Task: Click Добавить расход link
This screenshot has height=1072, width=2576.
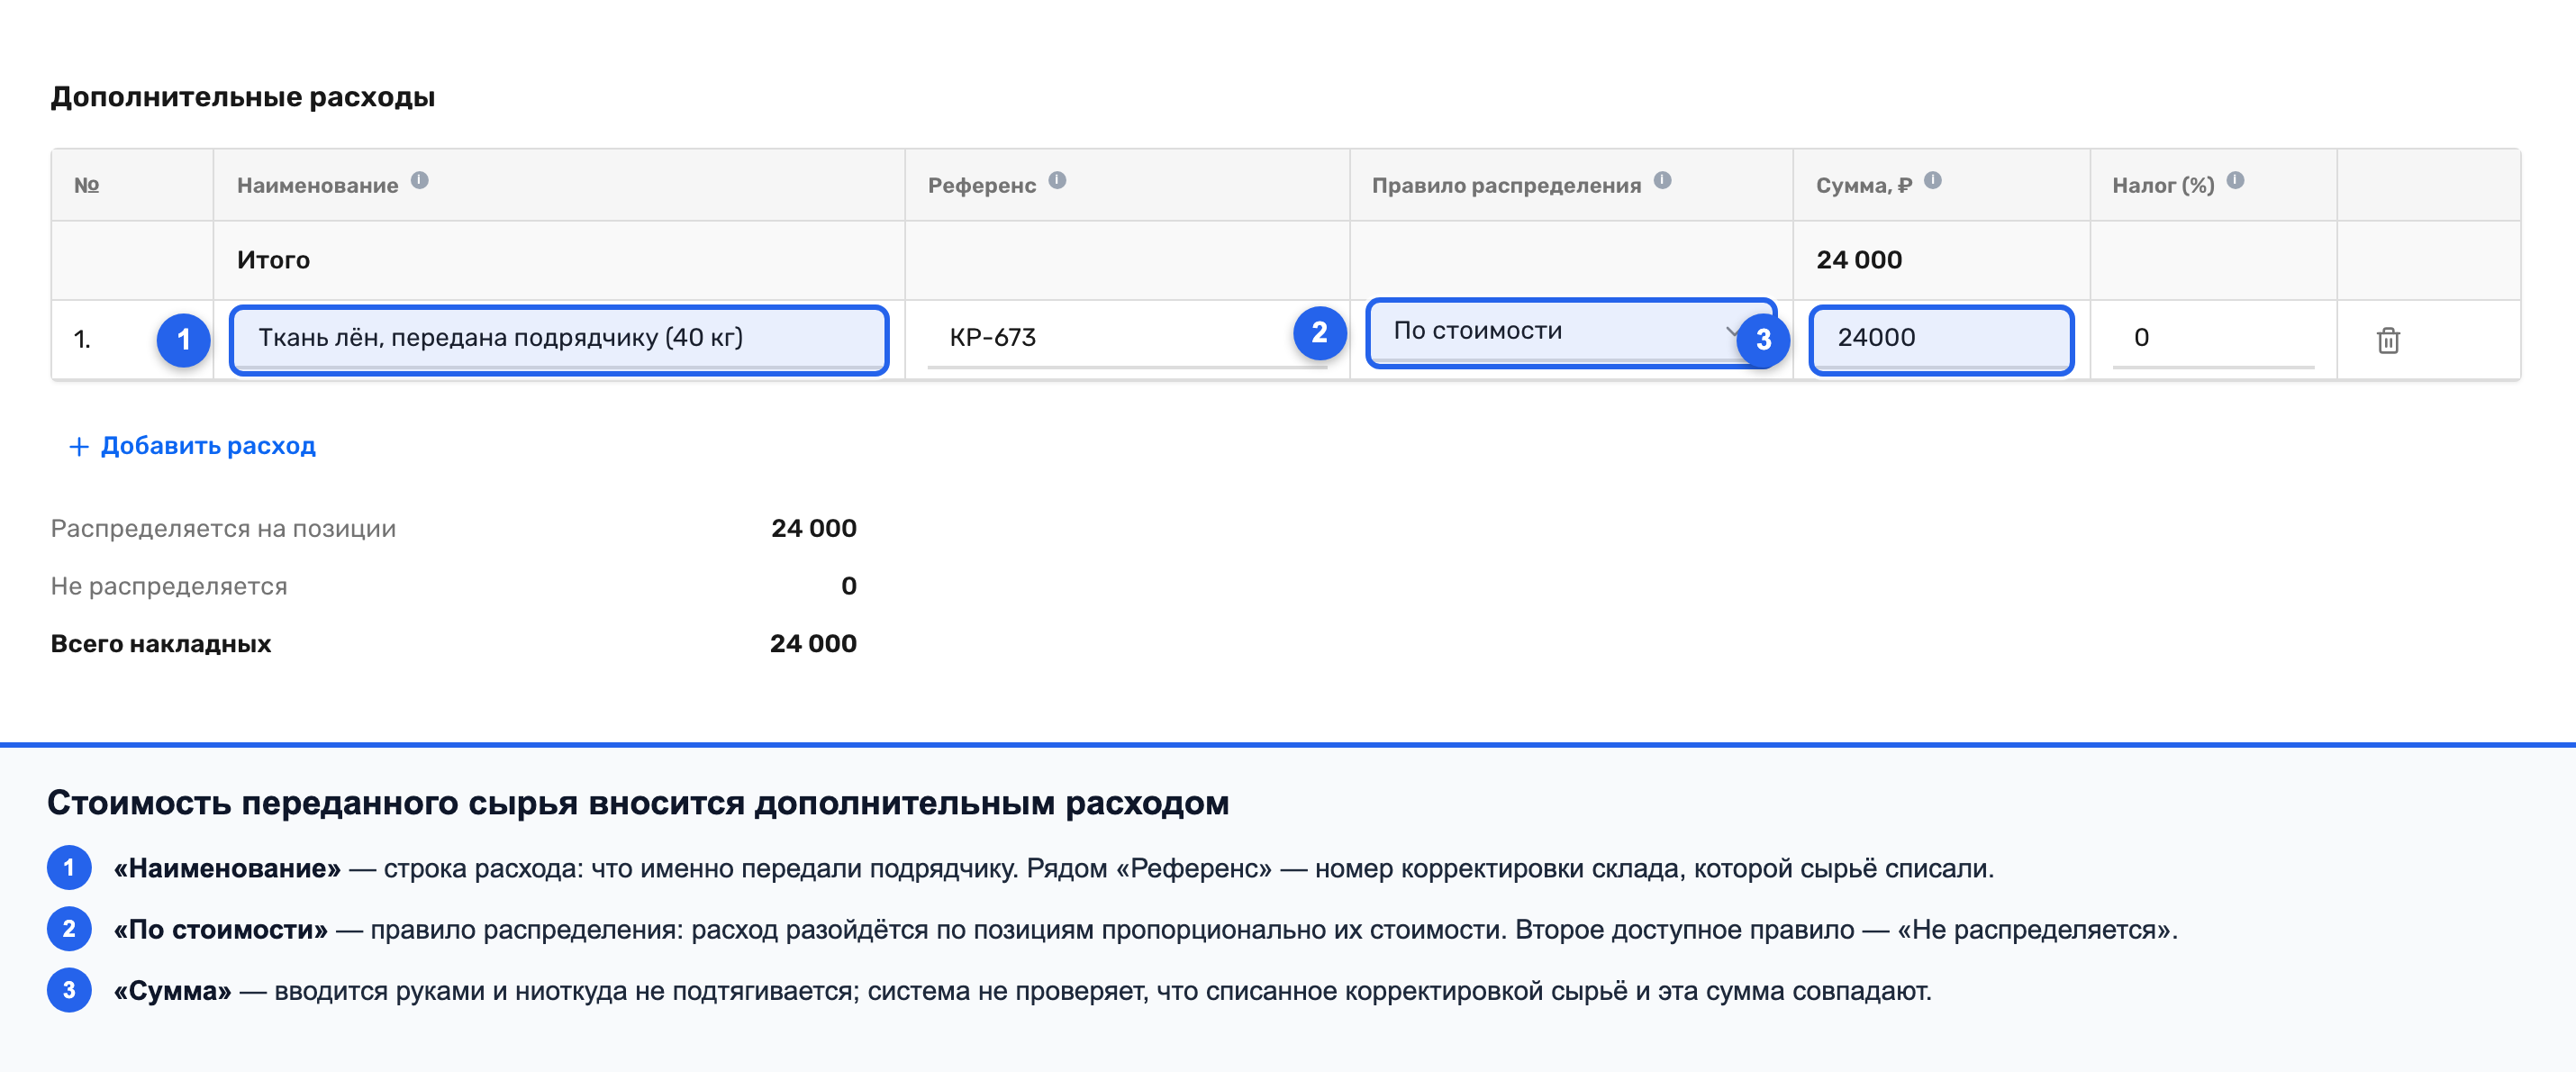Action: [192, 446]
